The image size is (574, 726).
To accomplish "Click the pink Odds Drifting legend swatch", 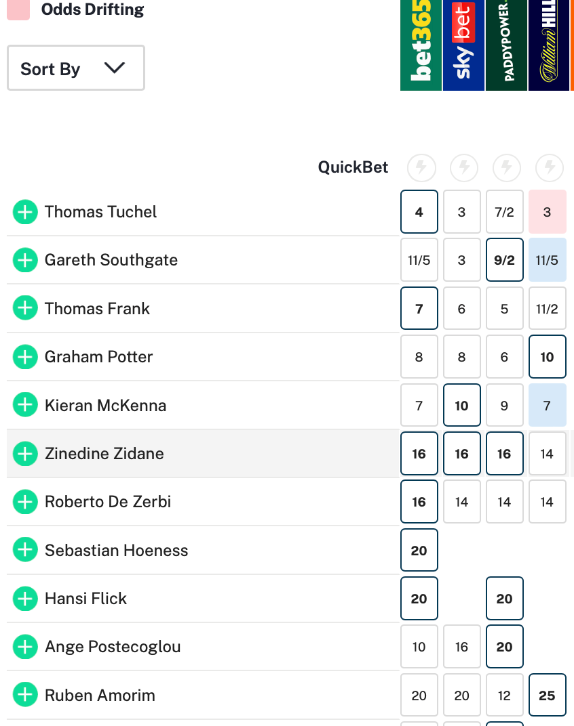I will pos(19,10).
